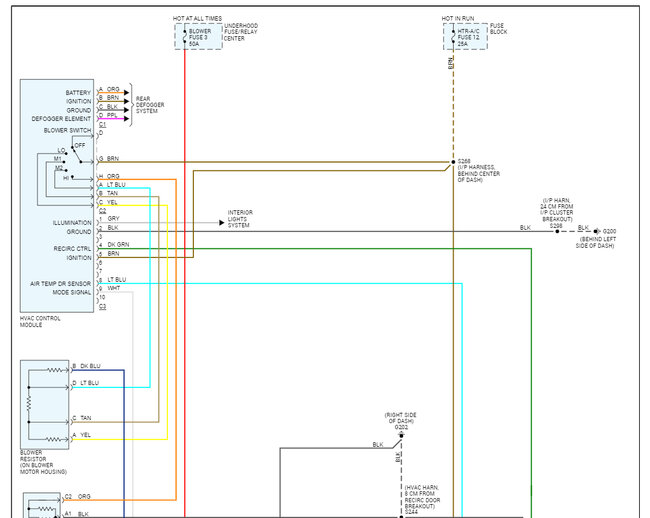Click the OFF switch position label
The height and width of the screenshot is (518, 650).
coord(80,145)
